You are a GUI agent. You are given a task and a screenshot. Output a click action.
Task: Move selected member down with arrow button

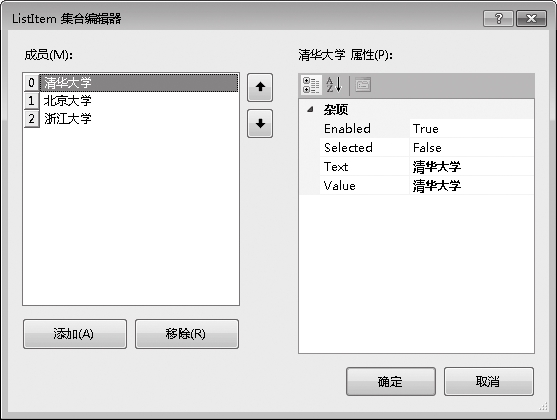point(260,124)
